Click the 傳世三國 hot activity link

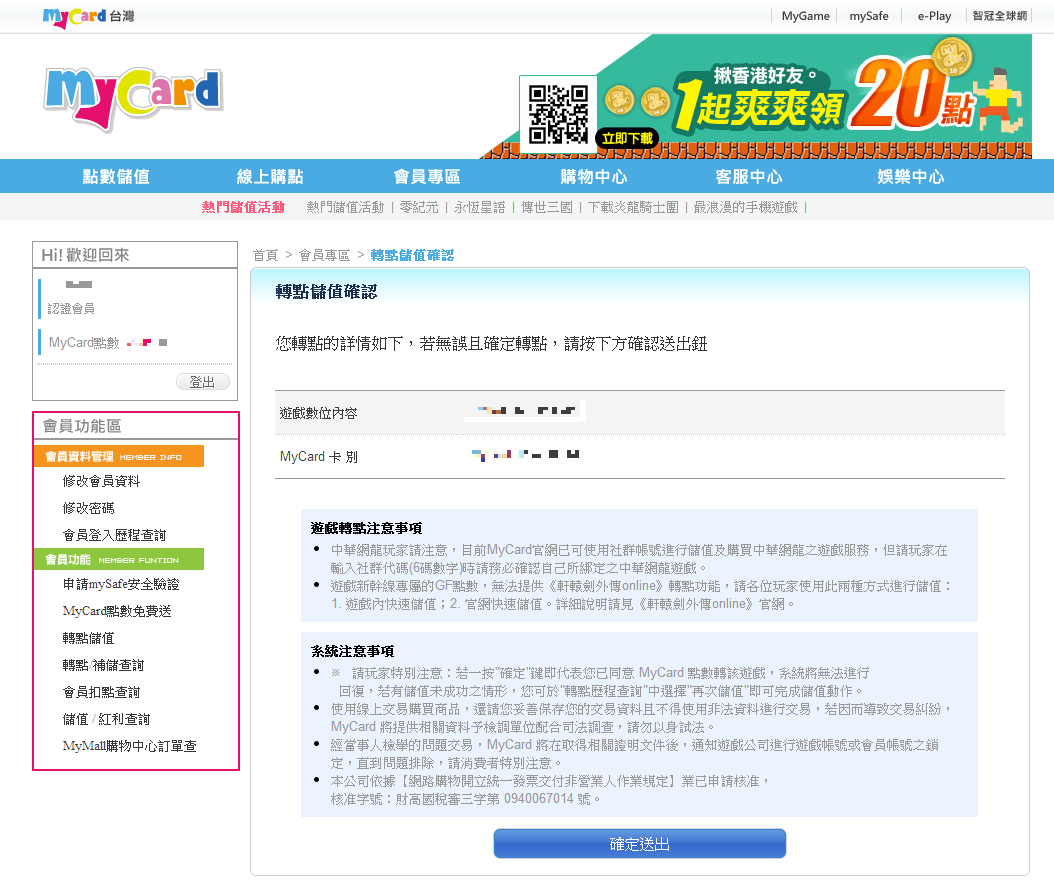click(x=546, y=207)
